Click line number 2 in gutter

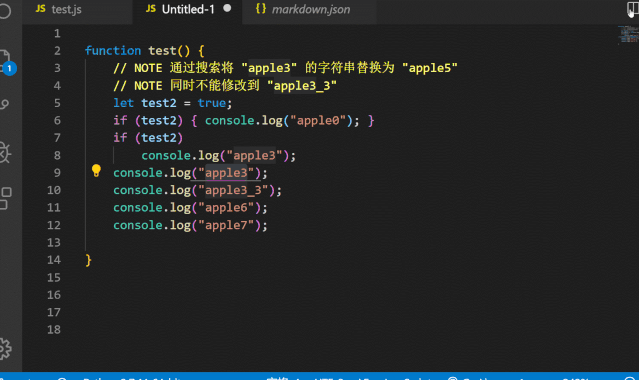pos(57,51)
